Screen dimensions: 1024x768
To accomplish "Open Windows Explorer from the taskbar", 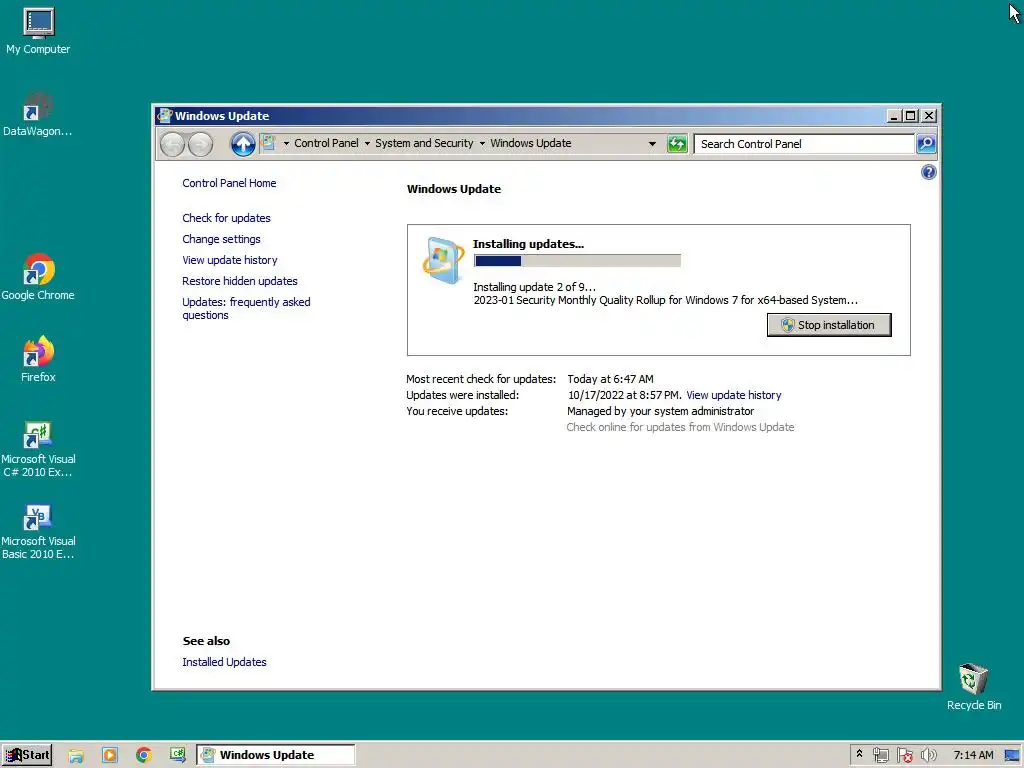I will pos(76,755).
